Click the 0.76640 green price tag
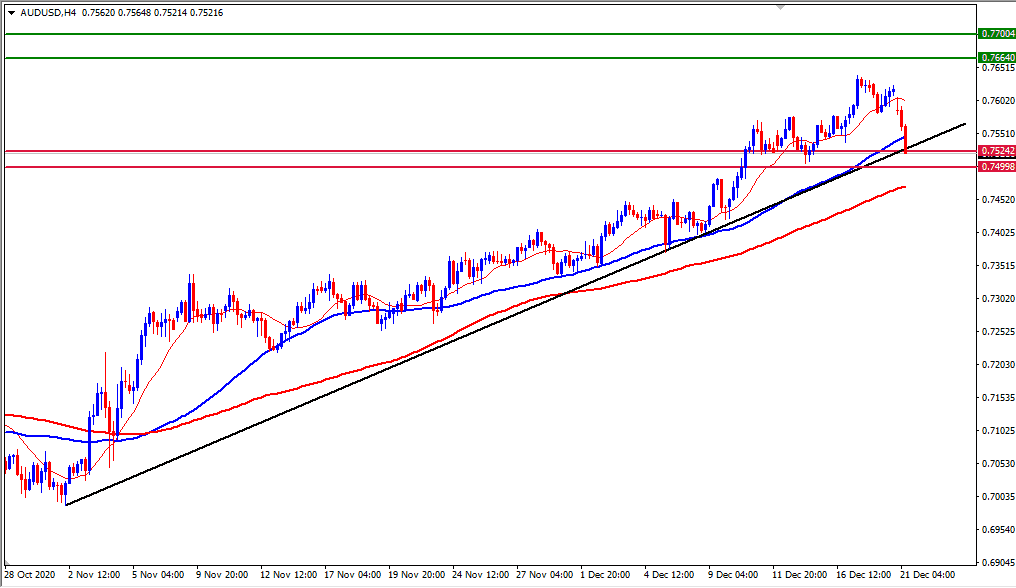This screenshot has width=1016, height=588. click(x=996, y=58)
